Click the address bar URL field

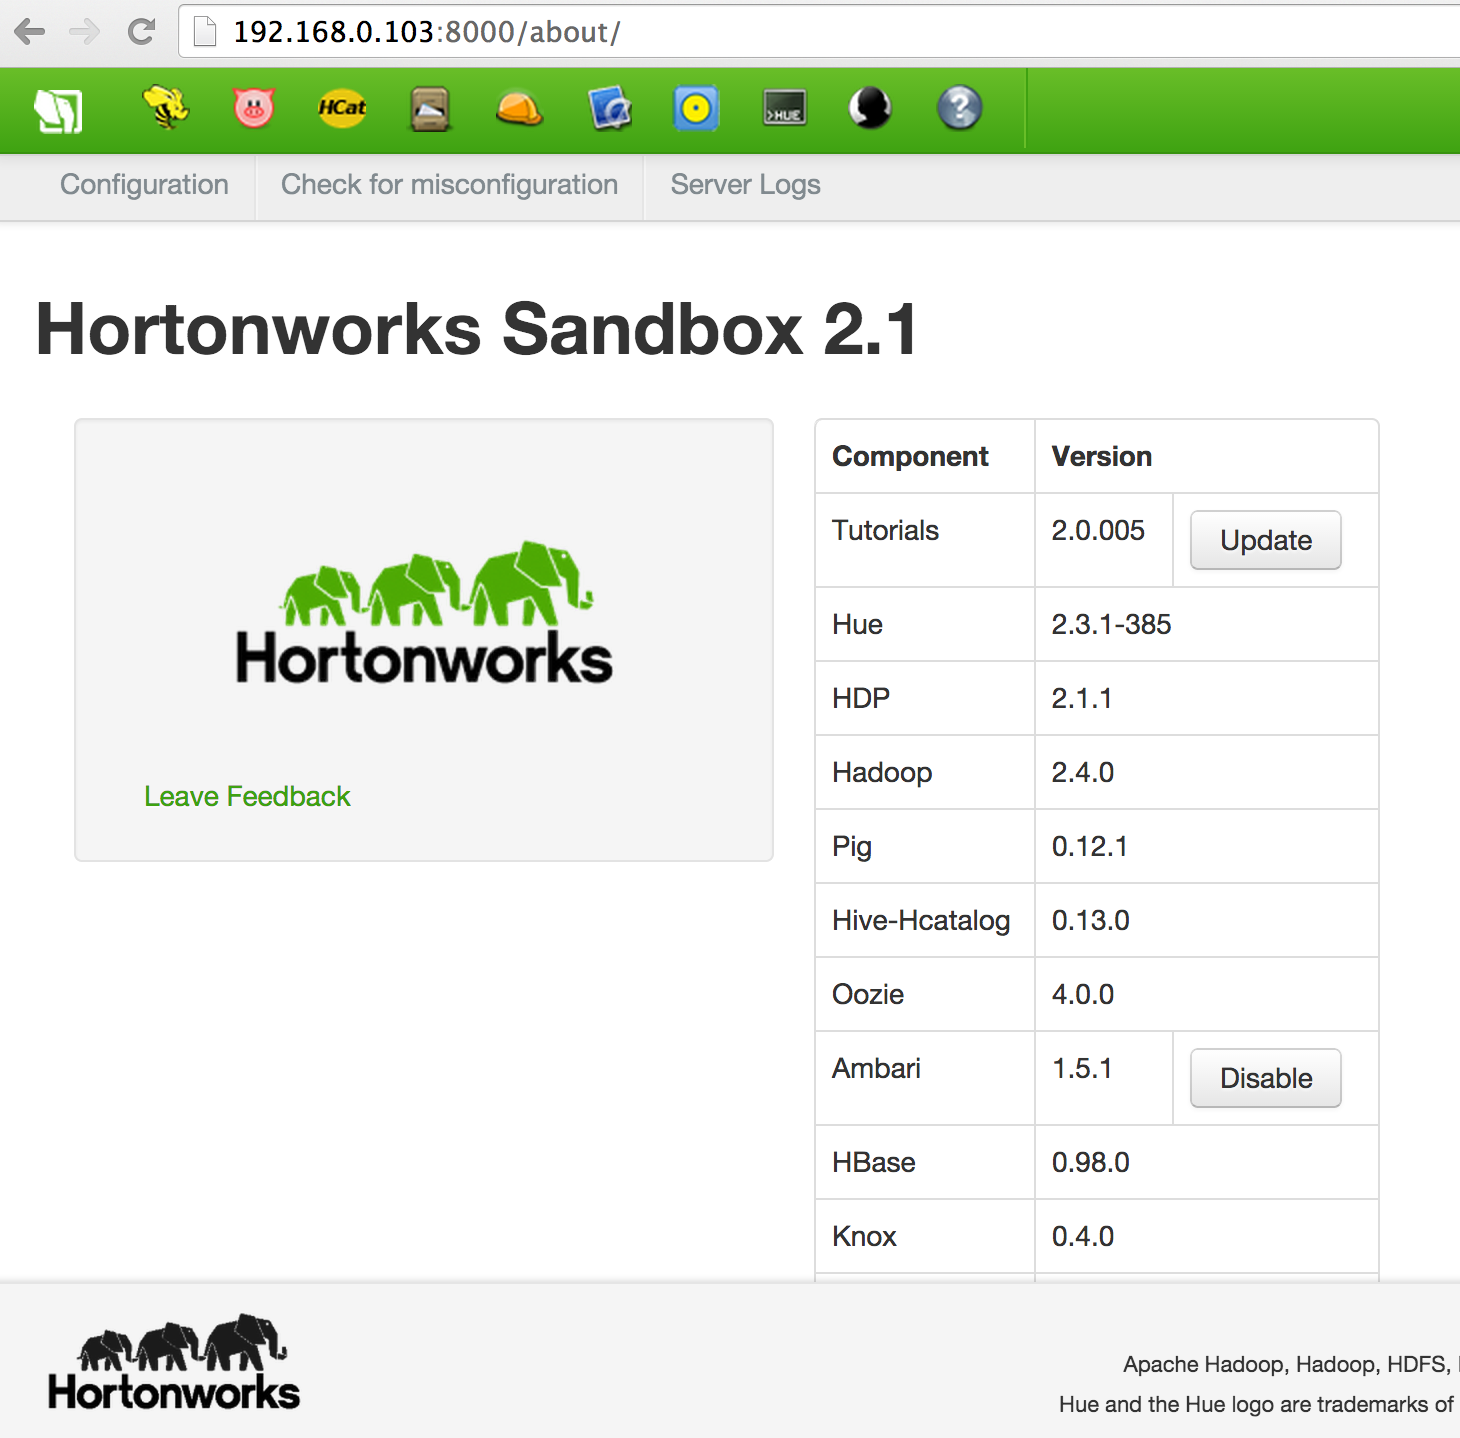(820, 32)
